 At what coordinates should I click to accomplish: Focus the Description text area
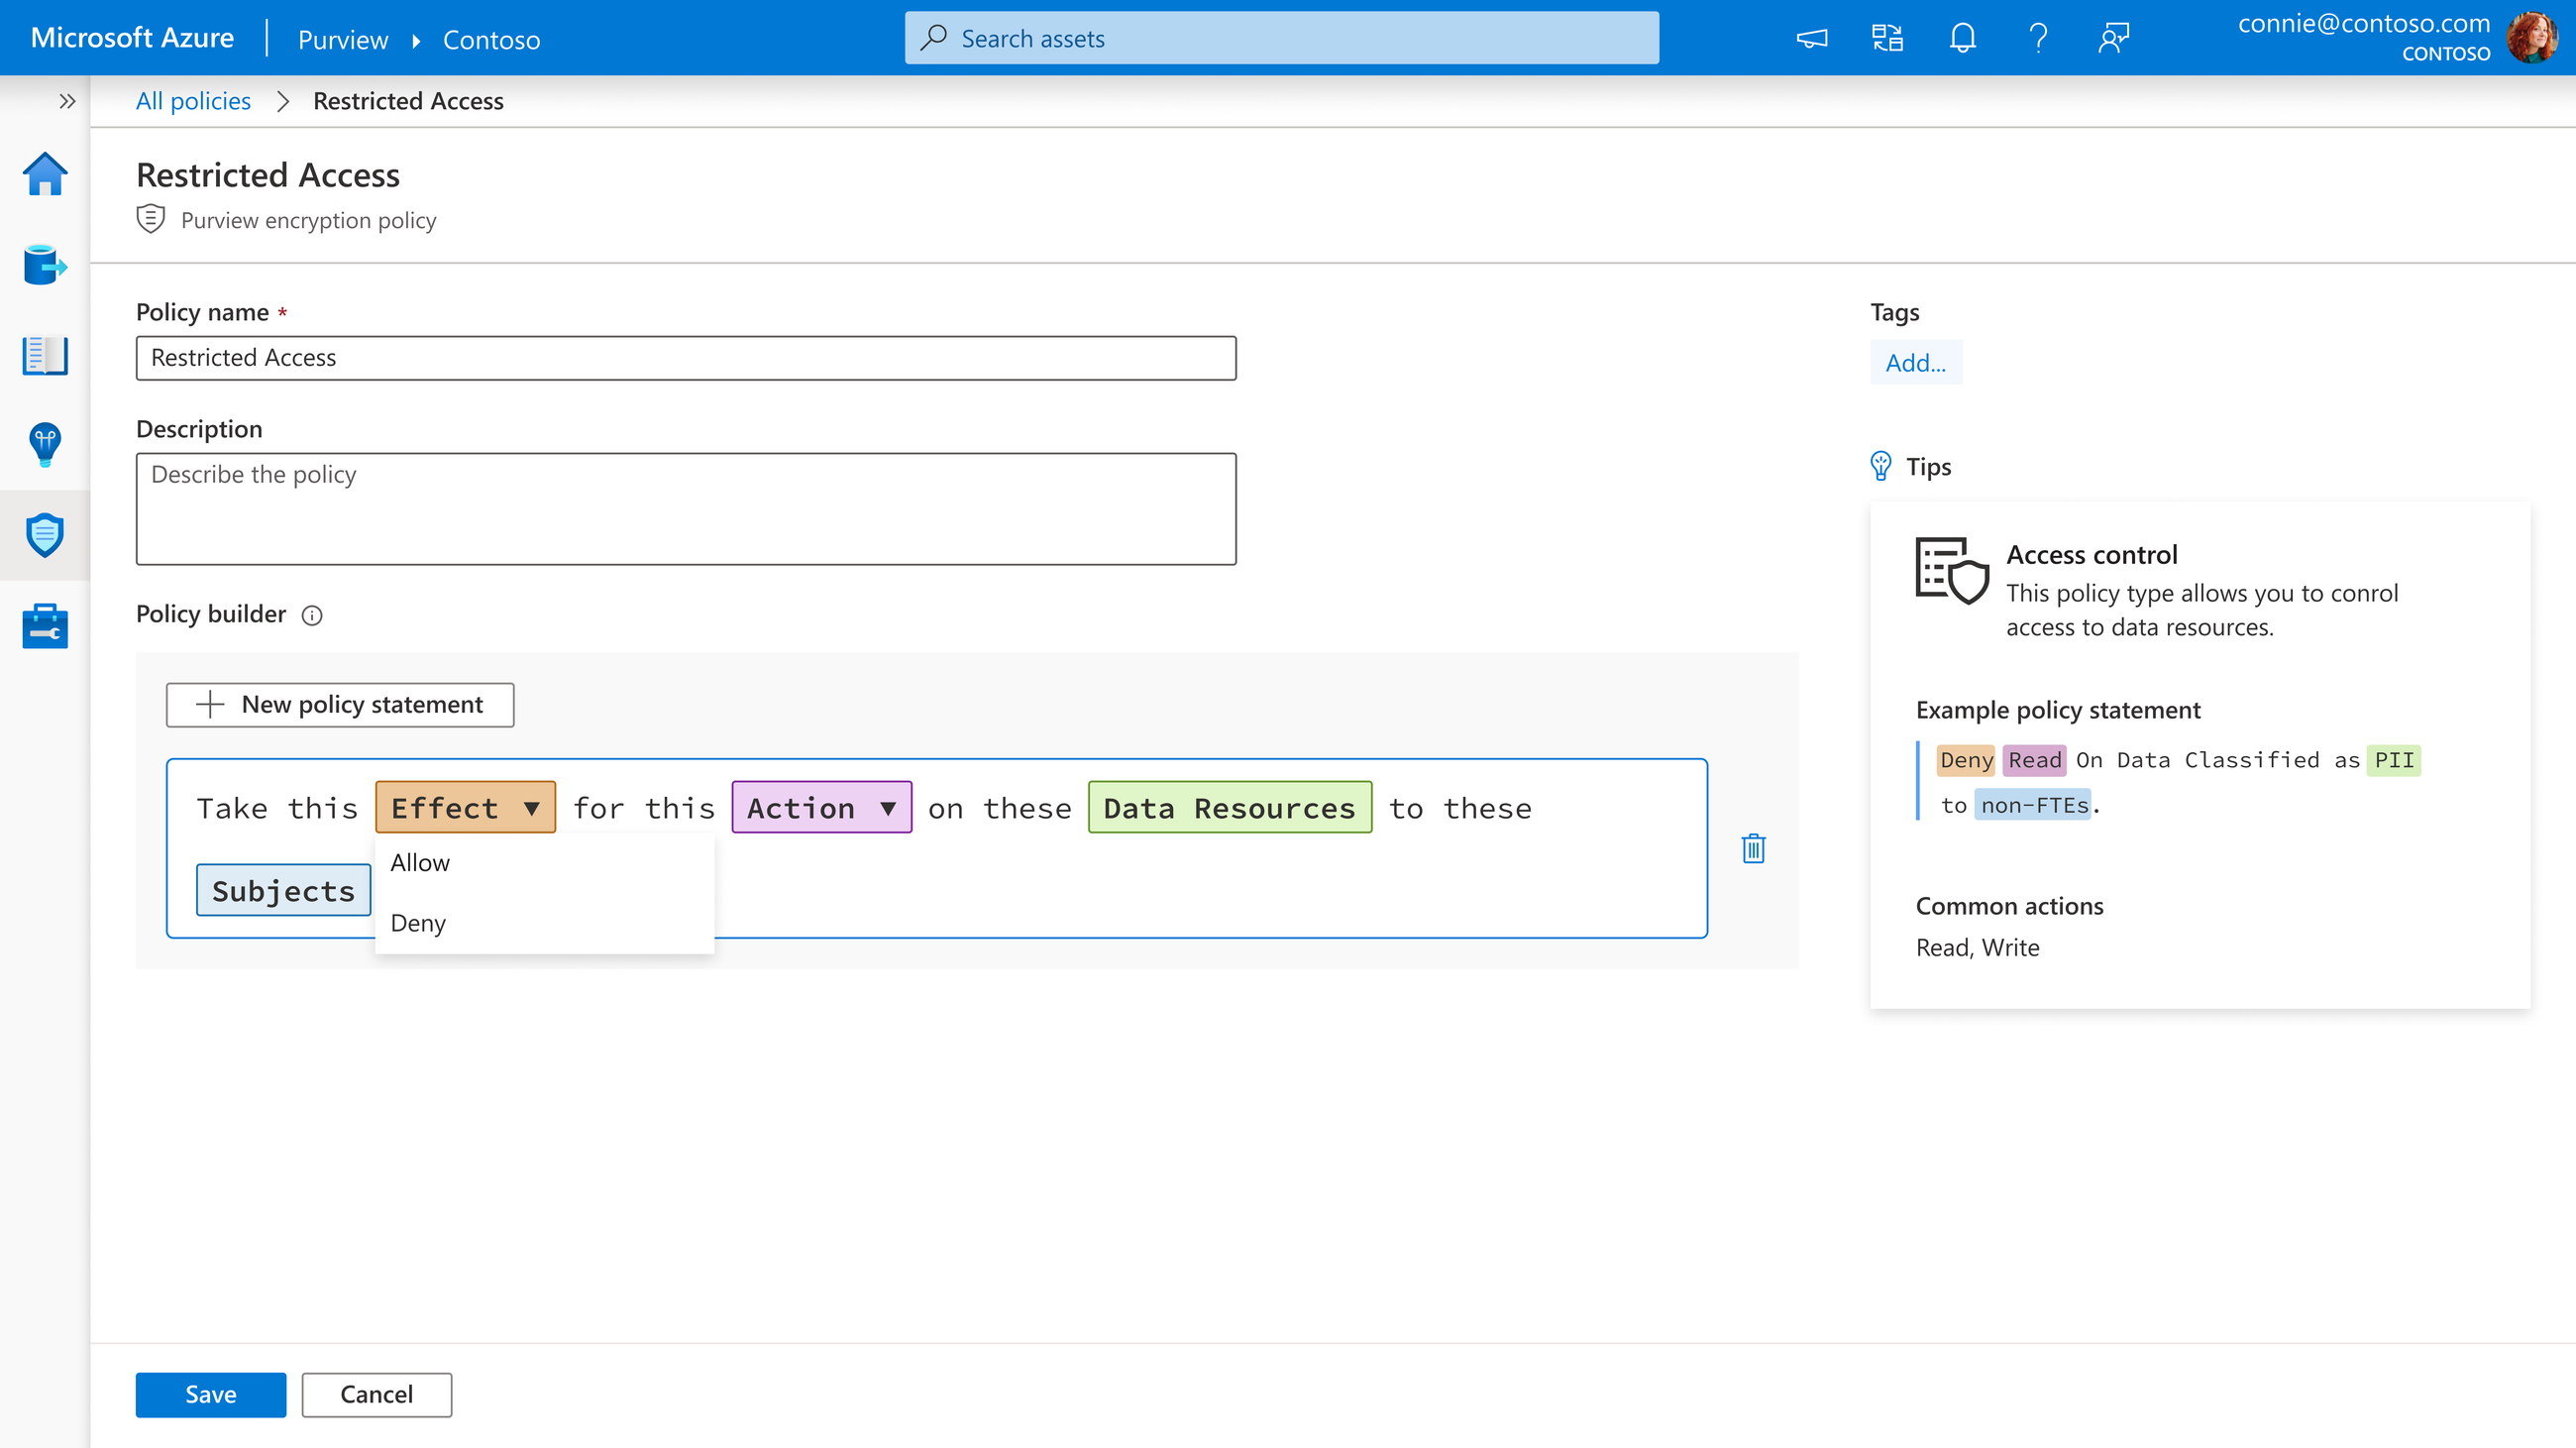[686, 509]
